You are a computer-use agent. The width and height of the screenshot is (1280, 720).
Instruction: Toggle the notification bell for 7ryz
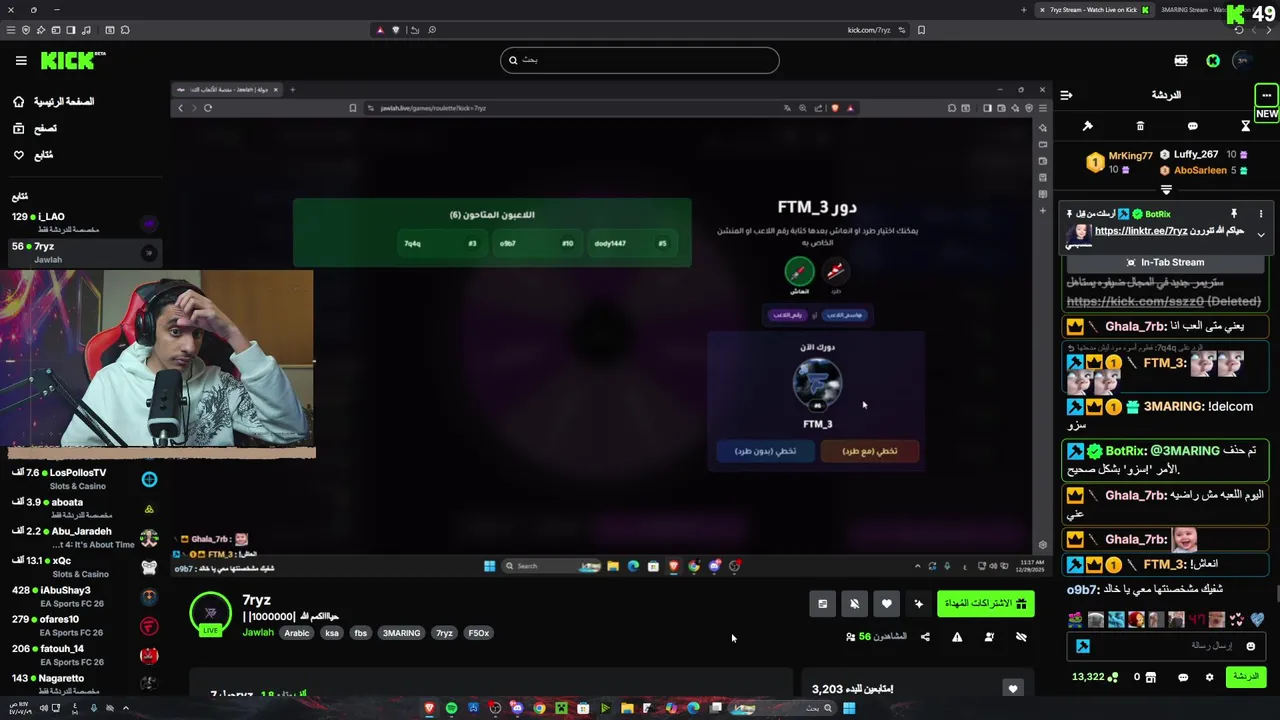point(855,603)
